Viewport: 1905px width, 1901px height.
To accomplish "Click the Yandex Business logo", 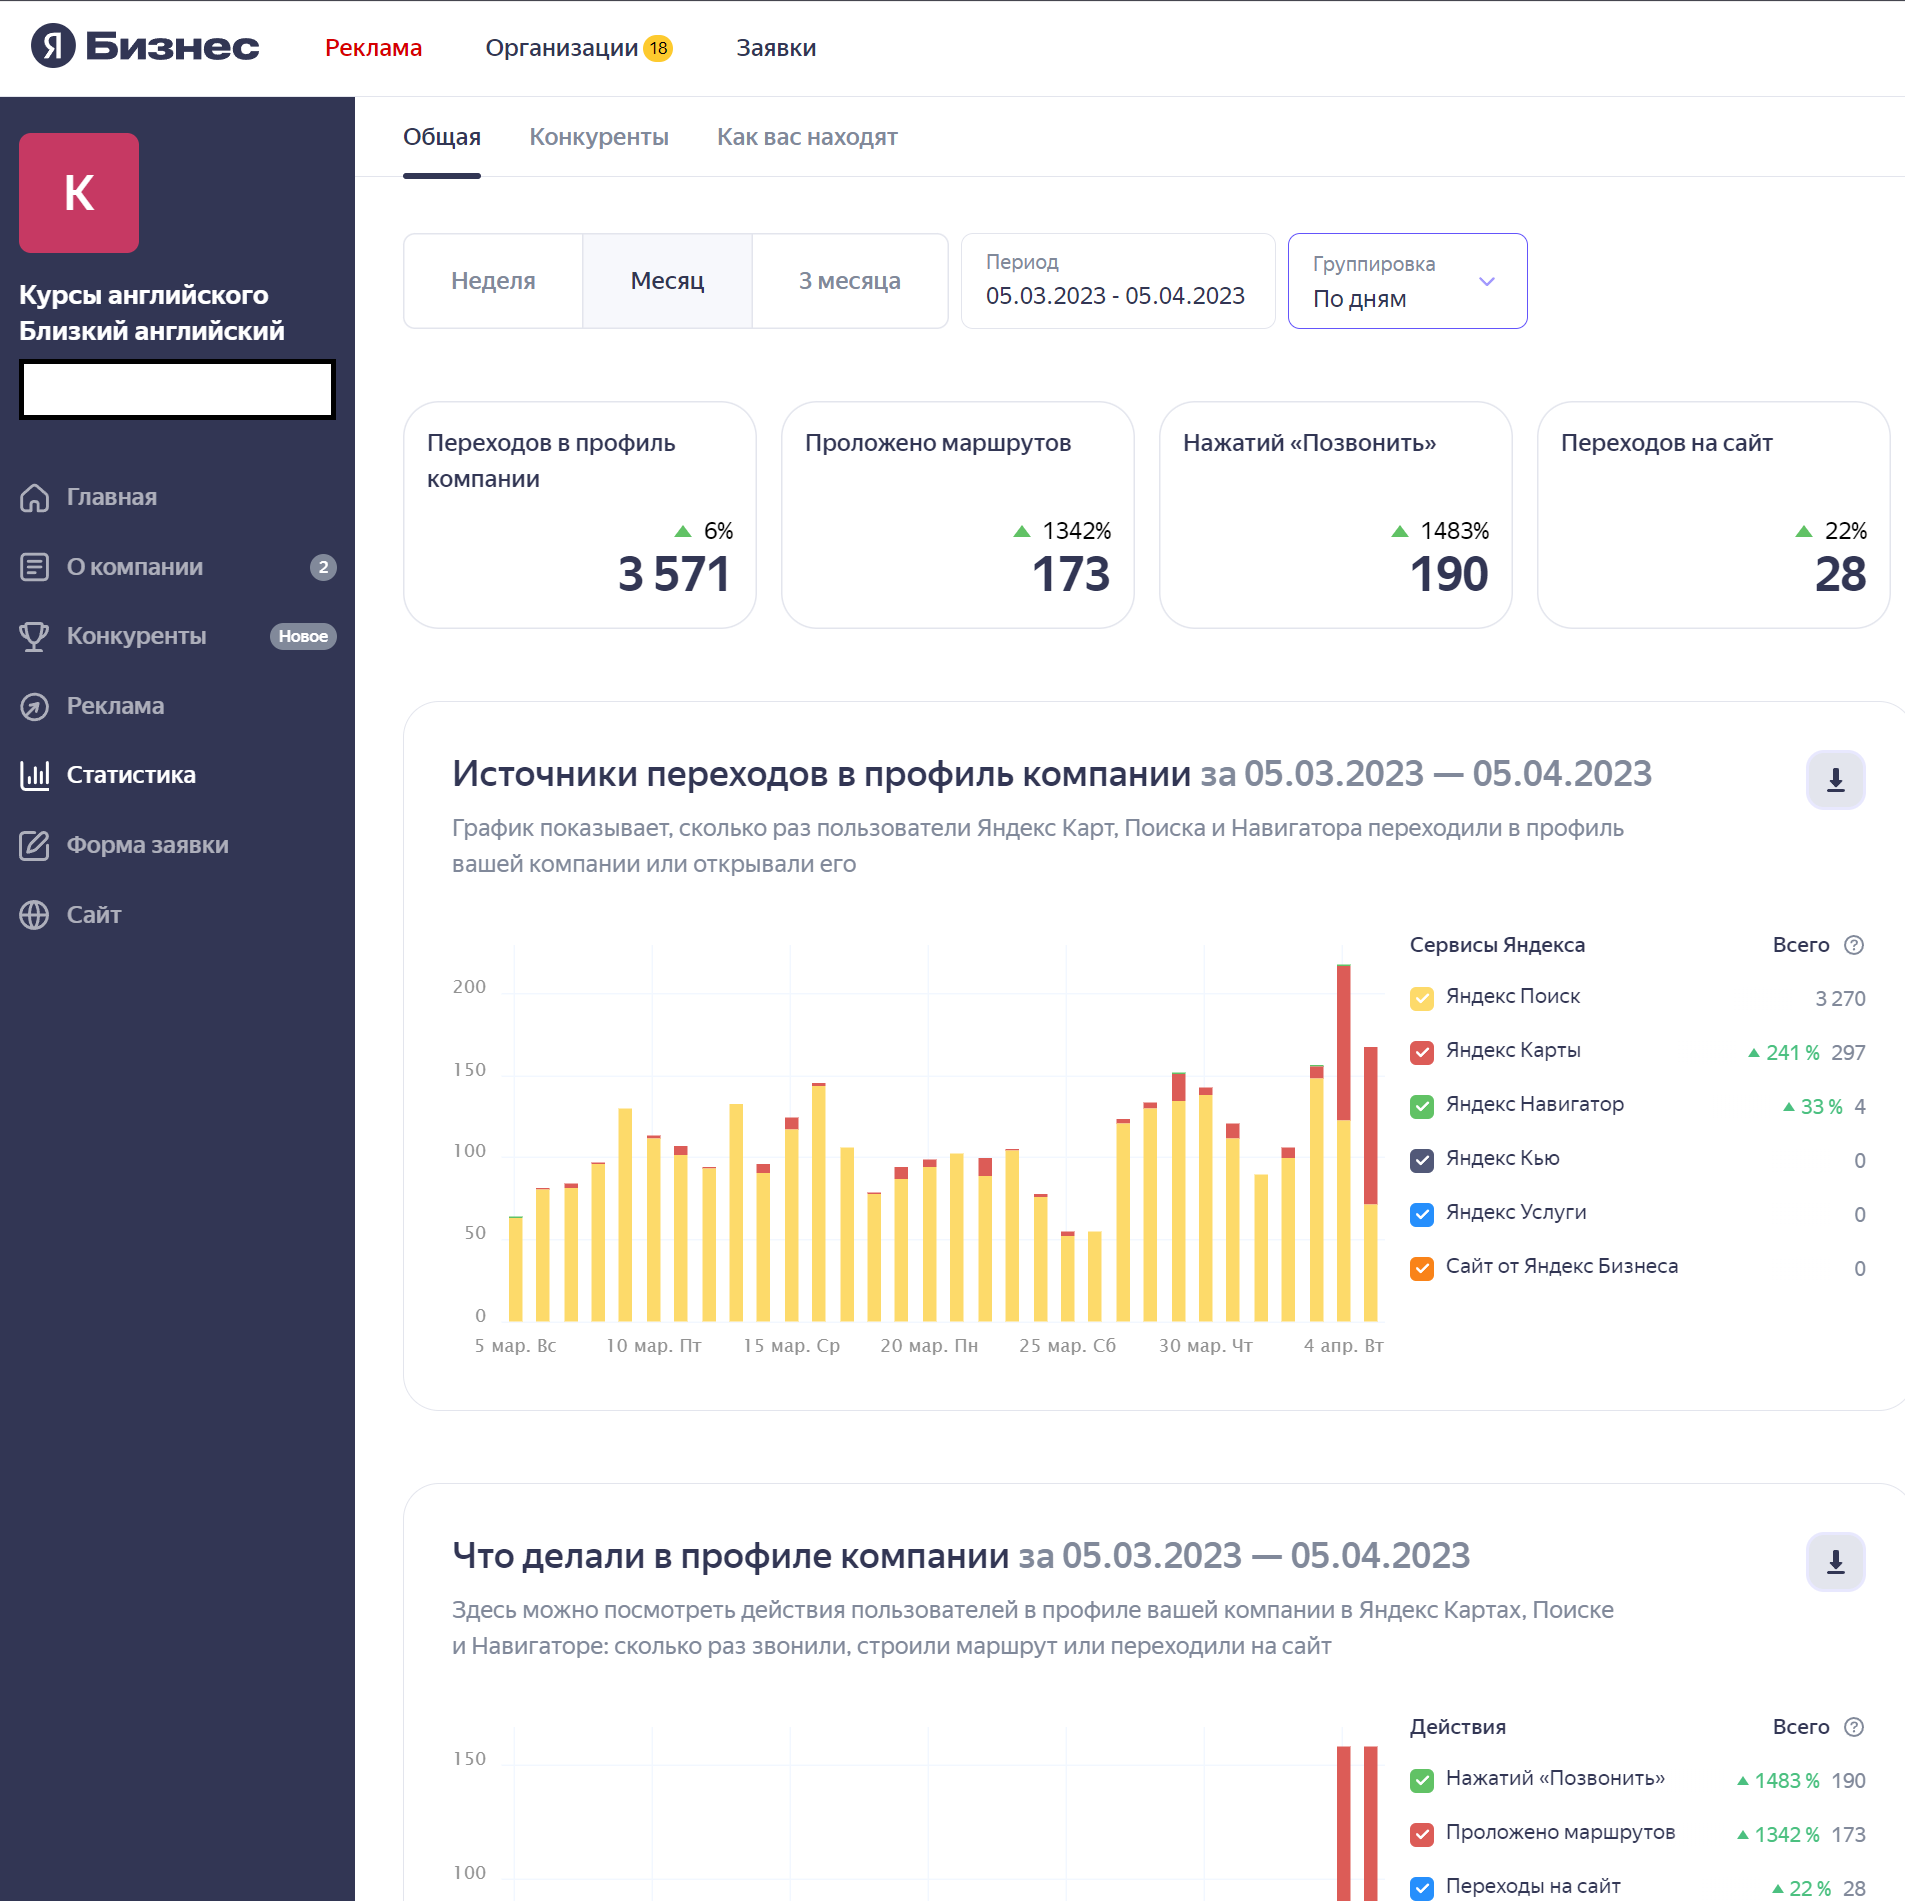I will click(145, 46).
